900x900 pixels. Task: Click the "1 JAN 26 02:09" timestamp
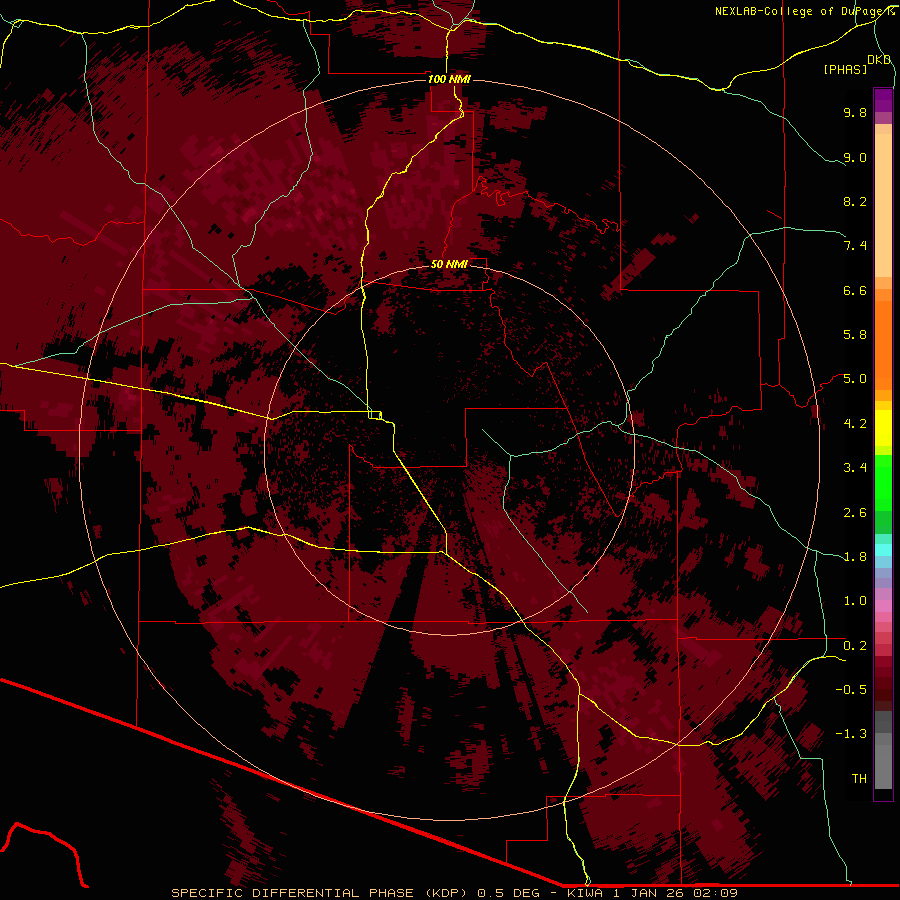coord(675,893)
